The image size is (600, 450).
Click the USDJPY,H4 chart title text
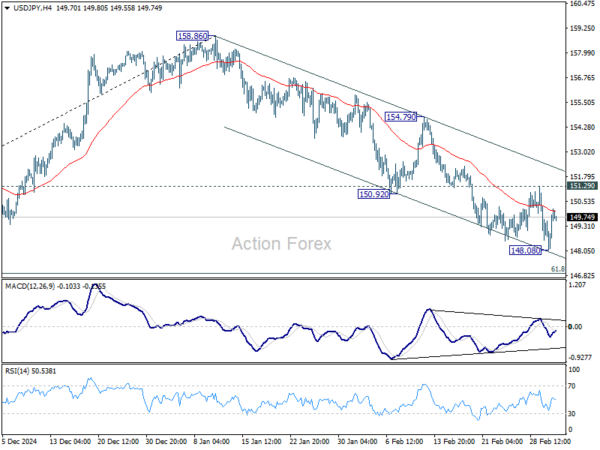coord(33,8)
